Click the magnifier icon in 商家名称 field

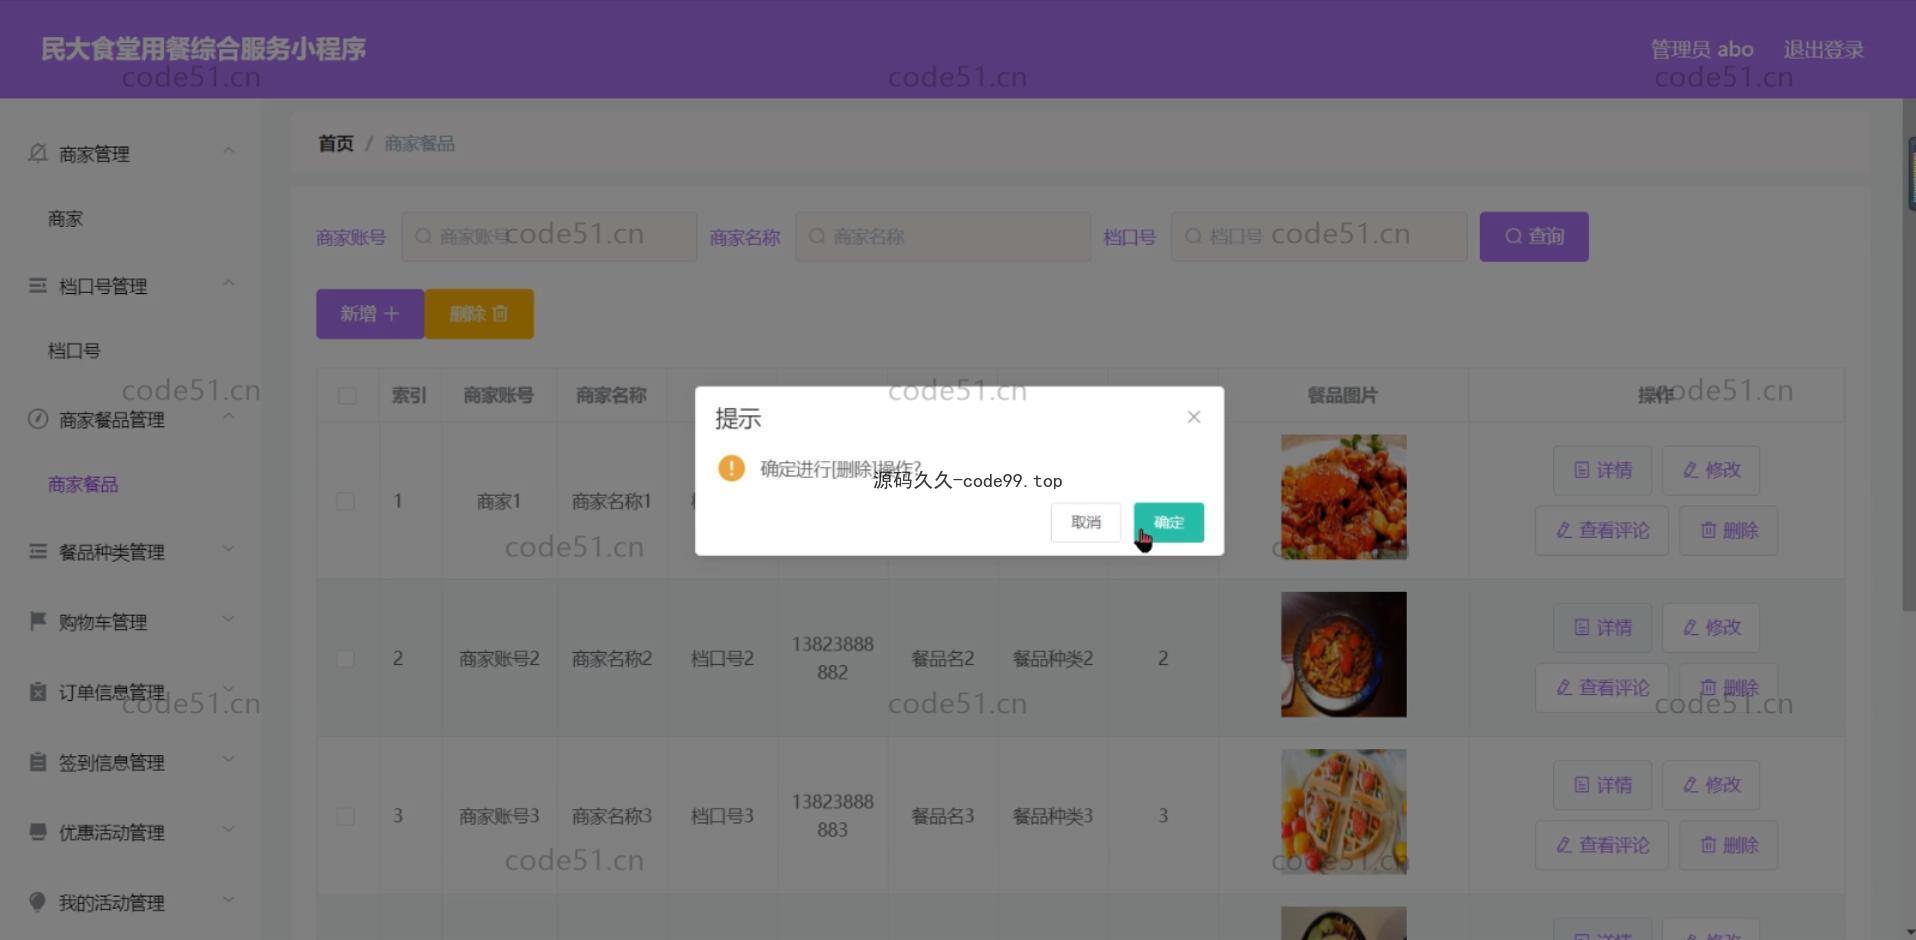point(817,236)
